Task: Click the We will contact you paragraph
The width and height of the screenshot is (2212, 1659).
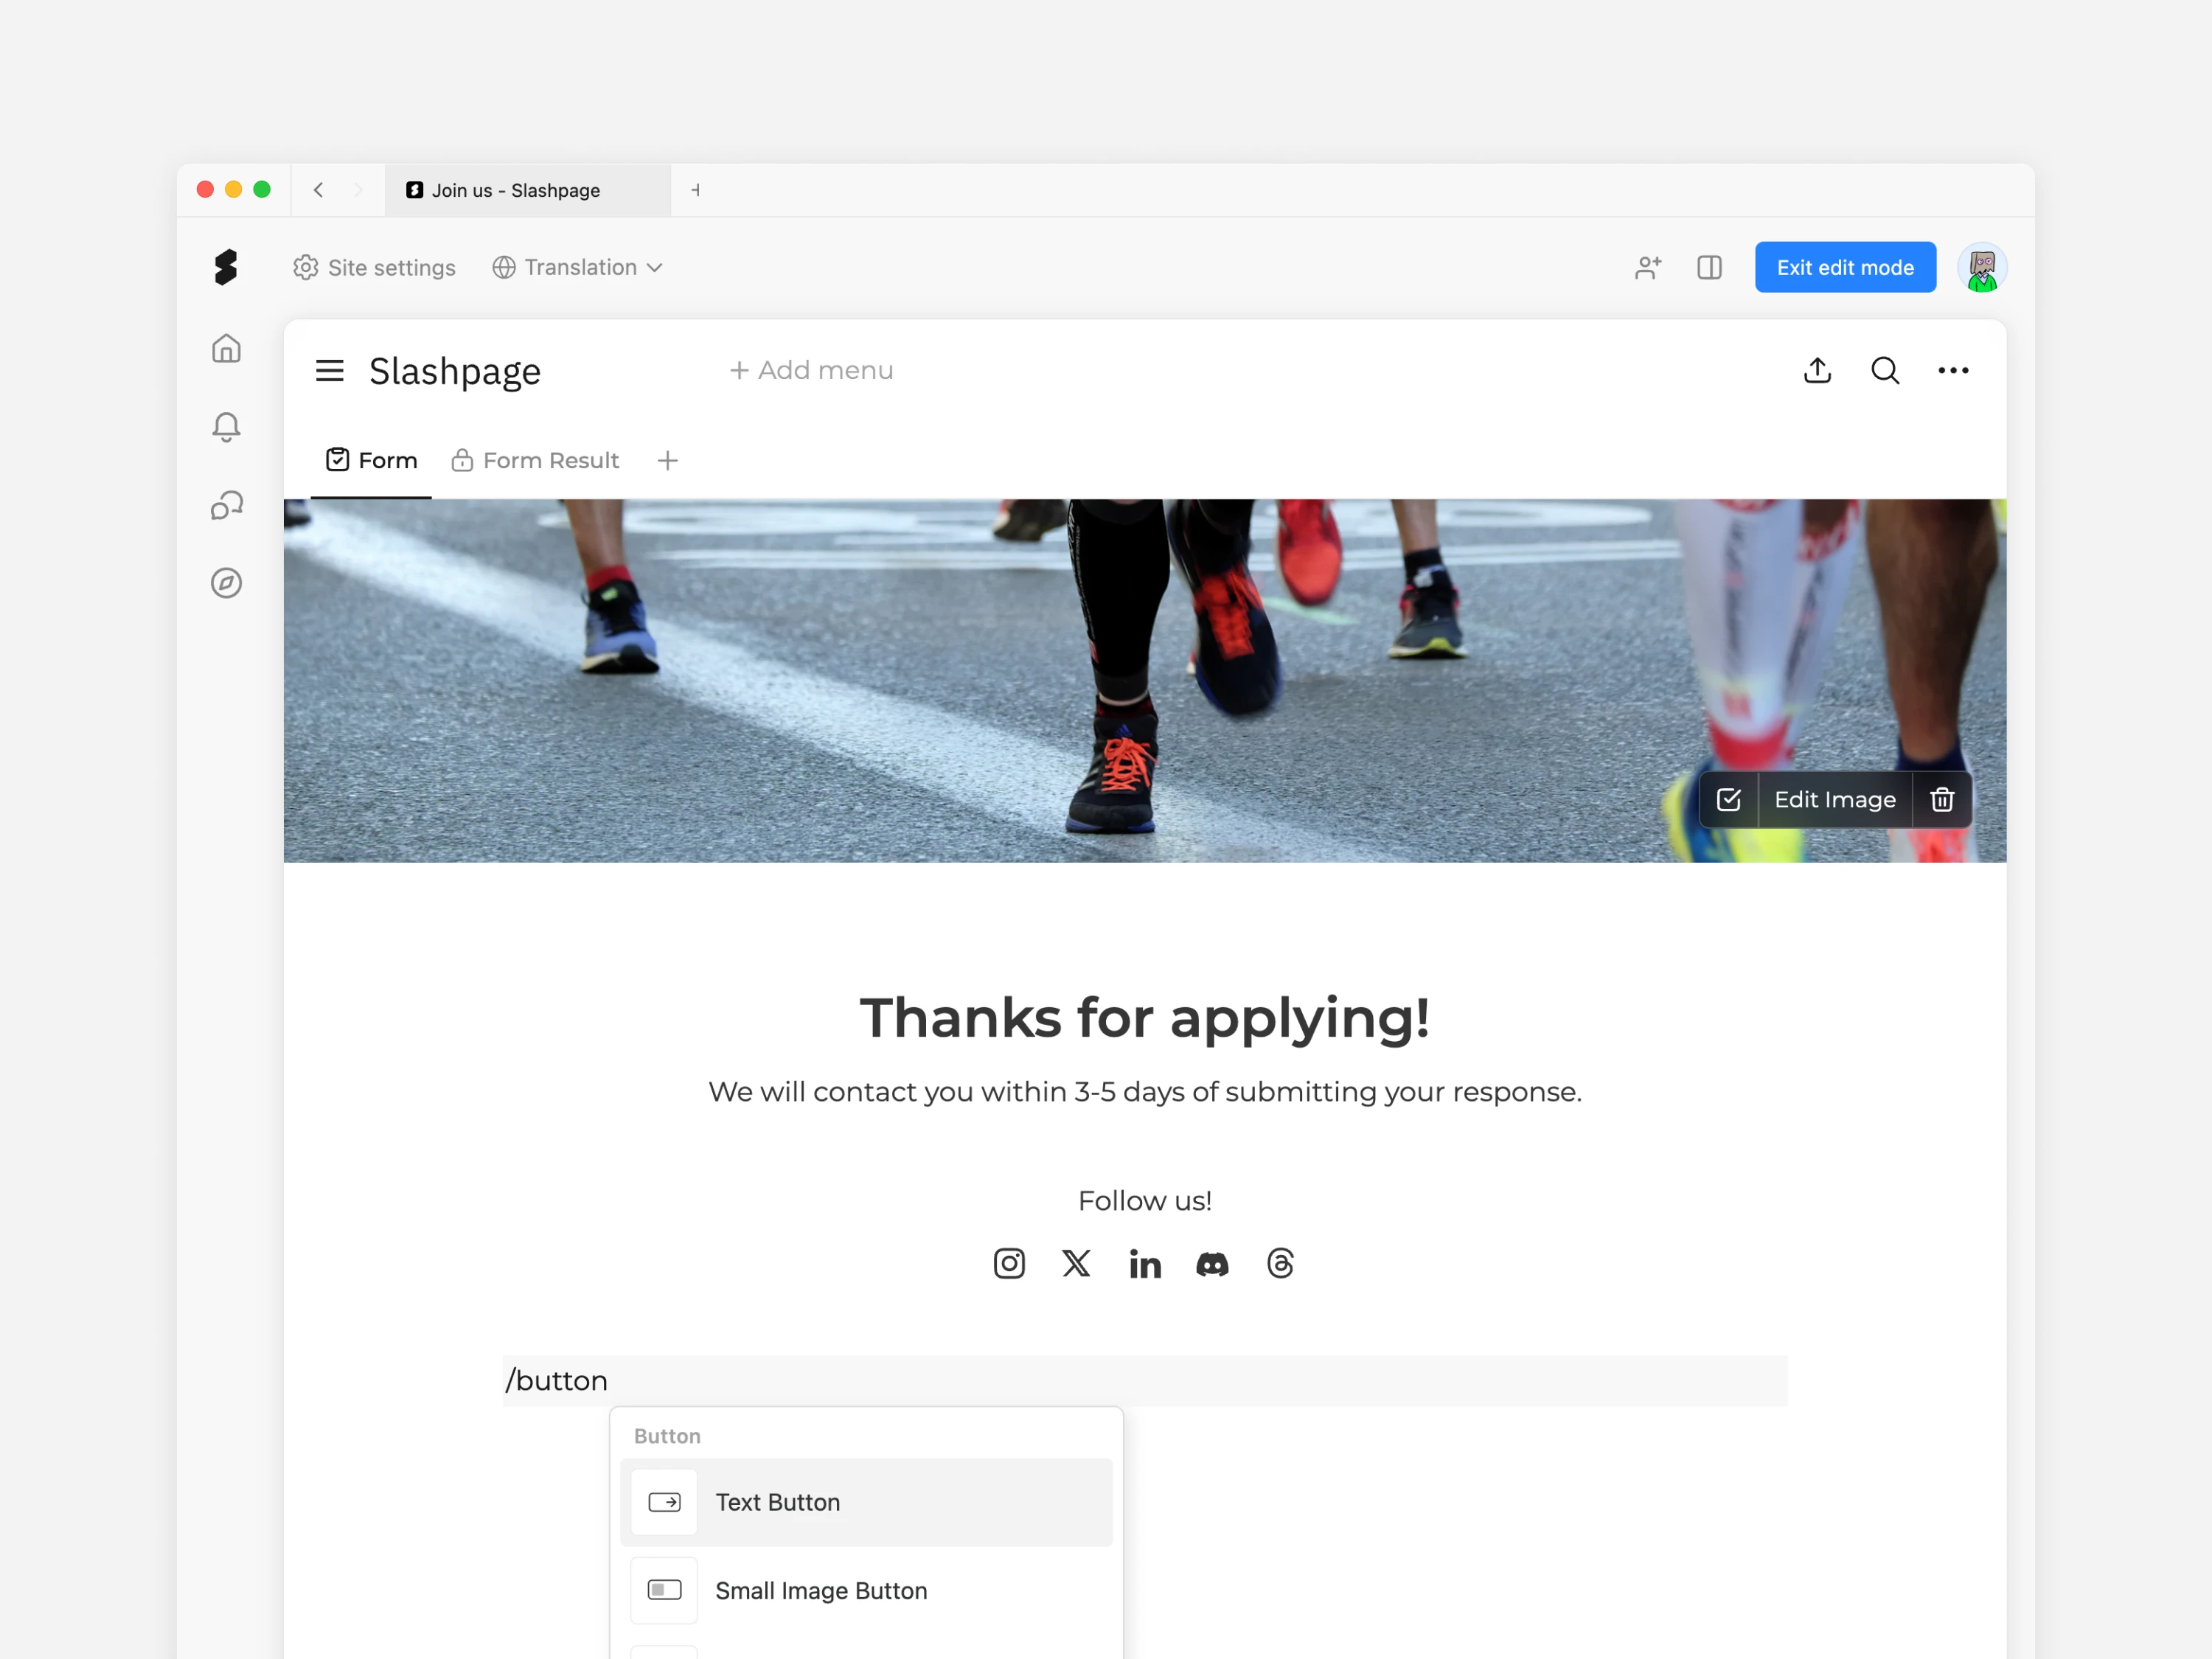Action: tap(1144, 1091)
